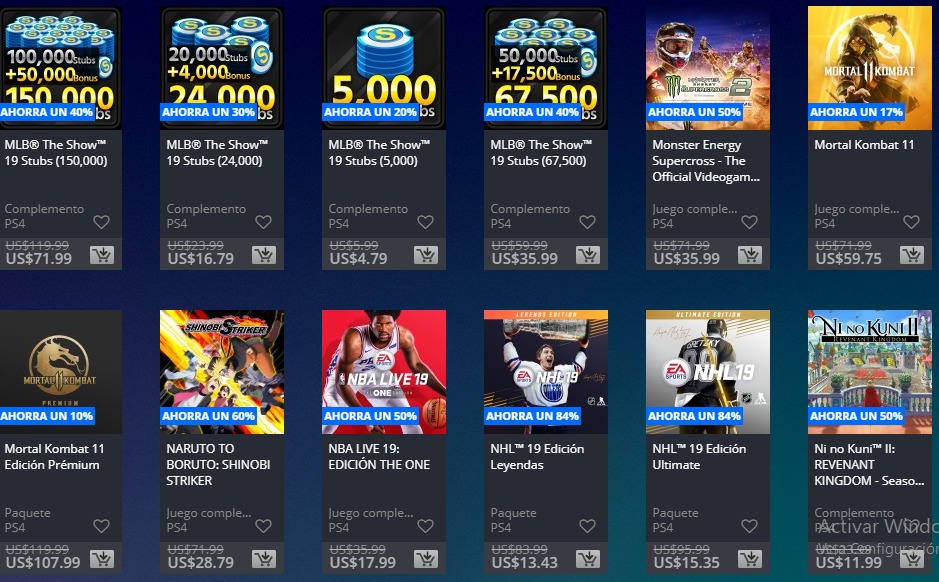Toggle heart on NHL 19 Edición Ultimate
Image resolution: width=939 pixels, height=582 pixels.
749,526
